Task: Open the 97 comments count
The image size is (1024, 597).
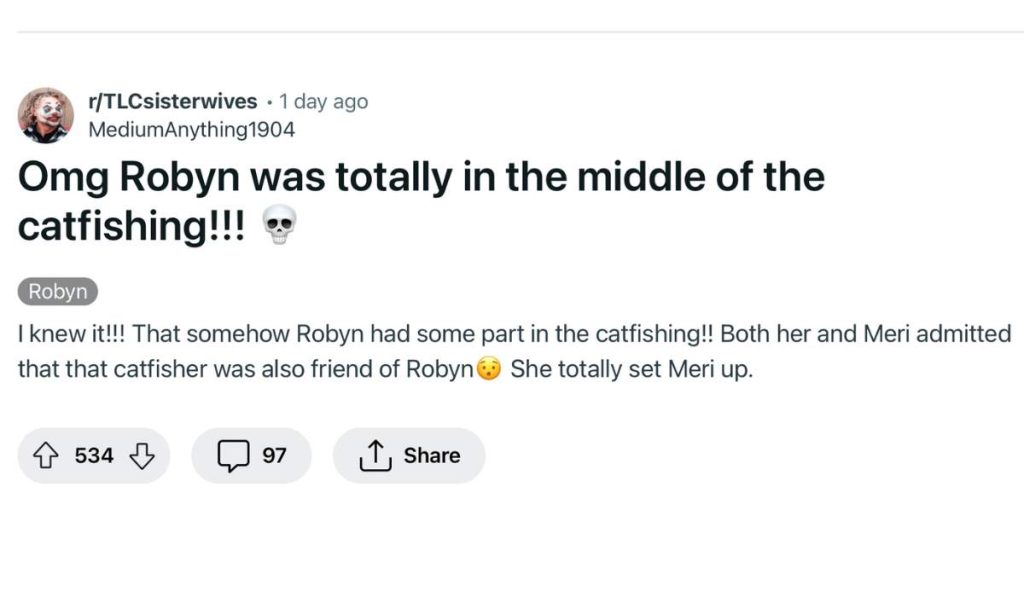Action: coord(274,456)
